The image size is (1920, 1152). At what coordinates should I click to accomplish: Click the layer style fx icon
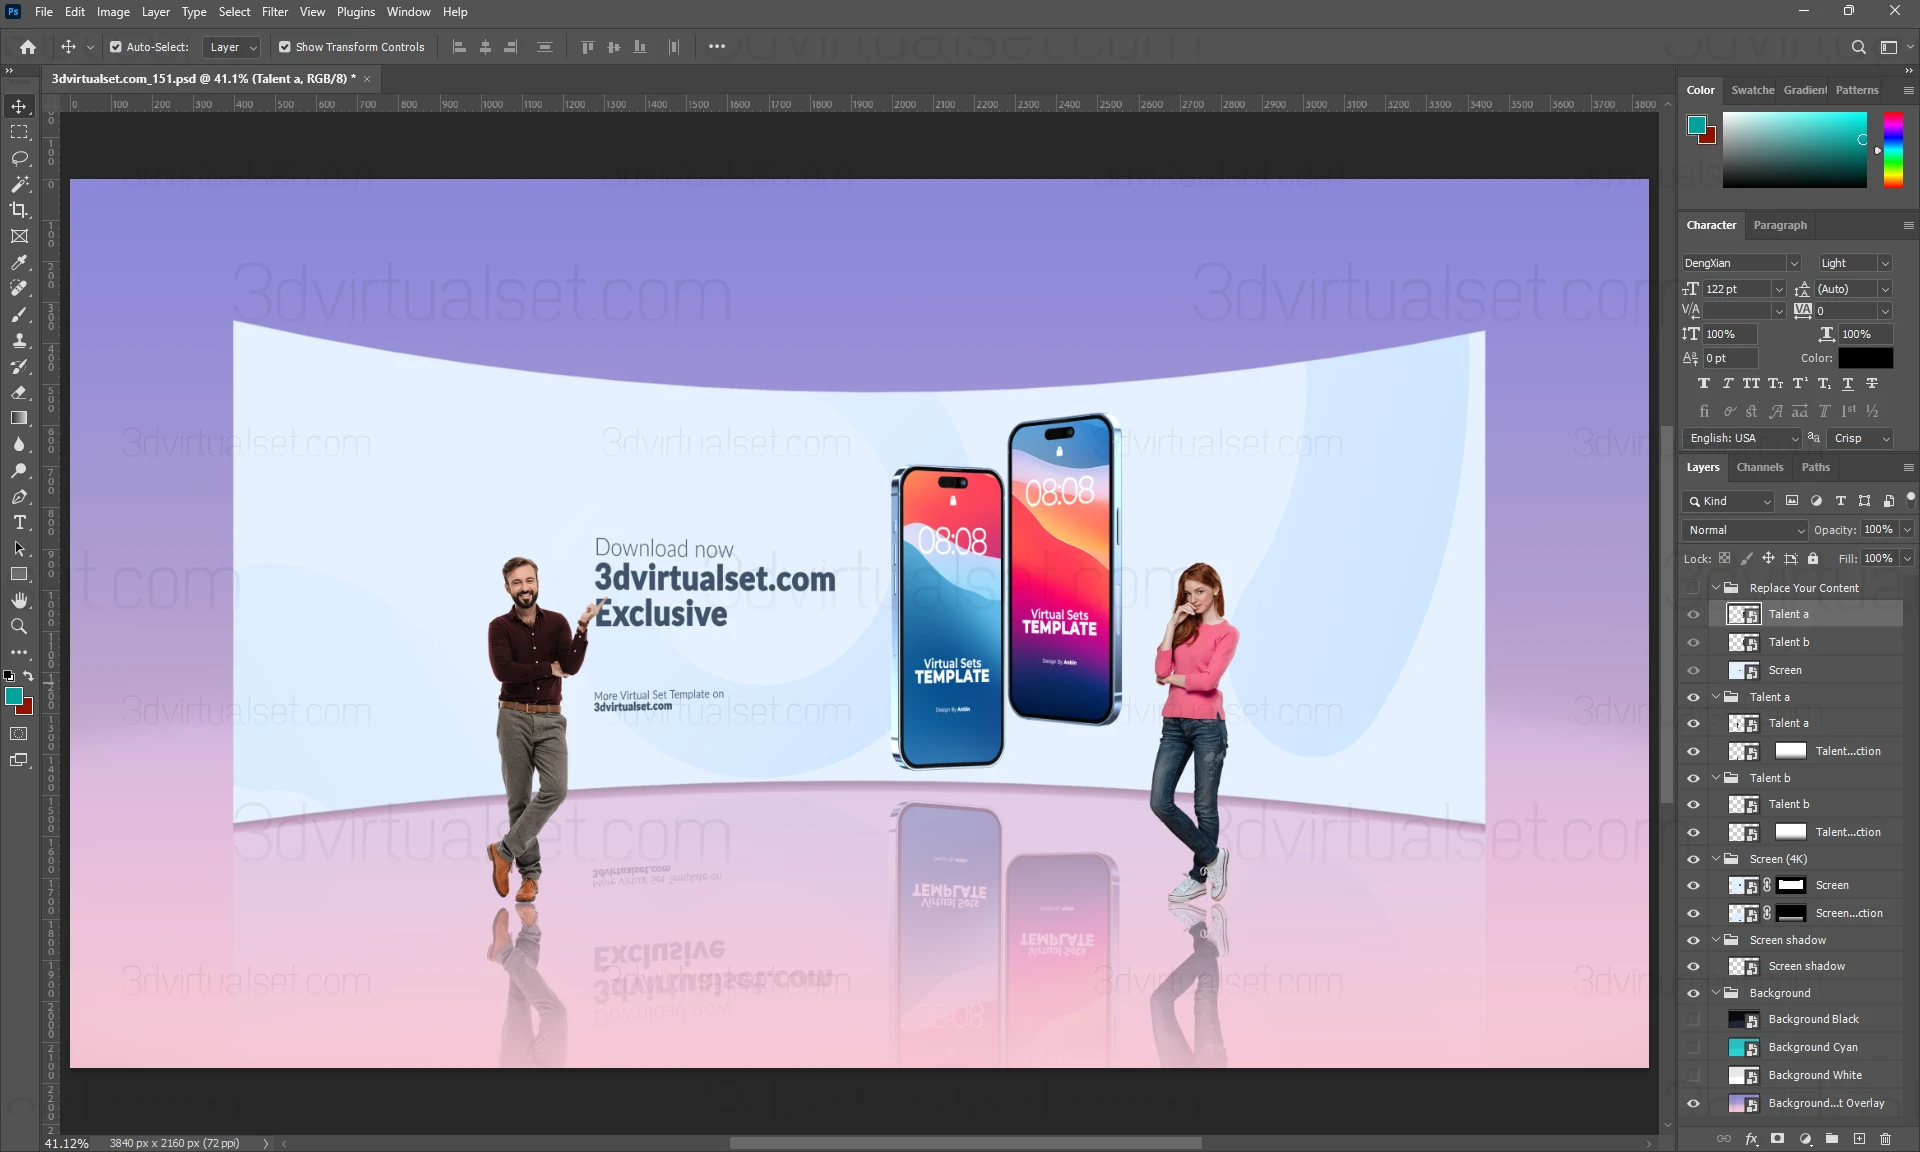pos(1751,1138)
